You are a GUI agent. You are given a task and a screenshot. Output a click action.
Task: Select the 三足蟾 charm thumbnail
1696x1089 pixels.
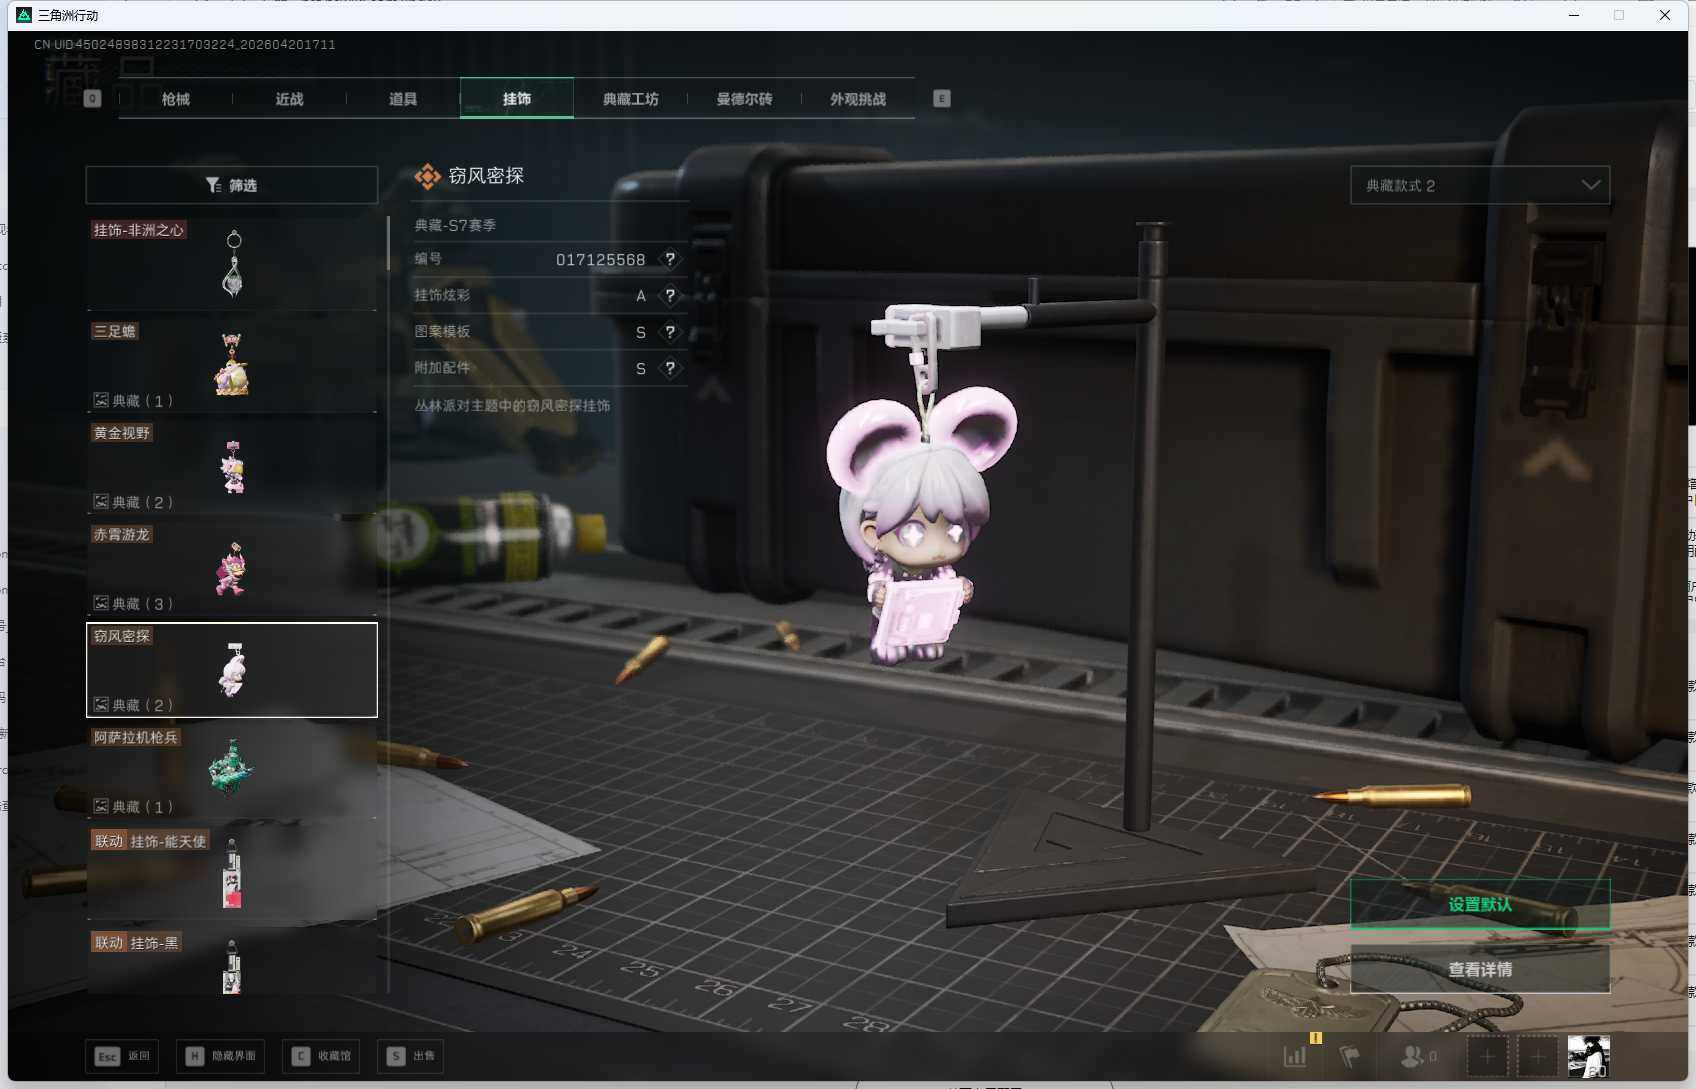click(232, 365)
